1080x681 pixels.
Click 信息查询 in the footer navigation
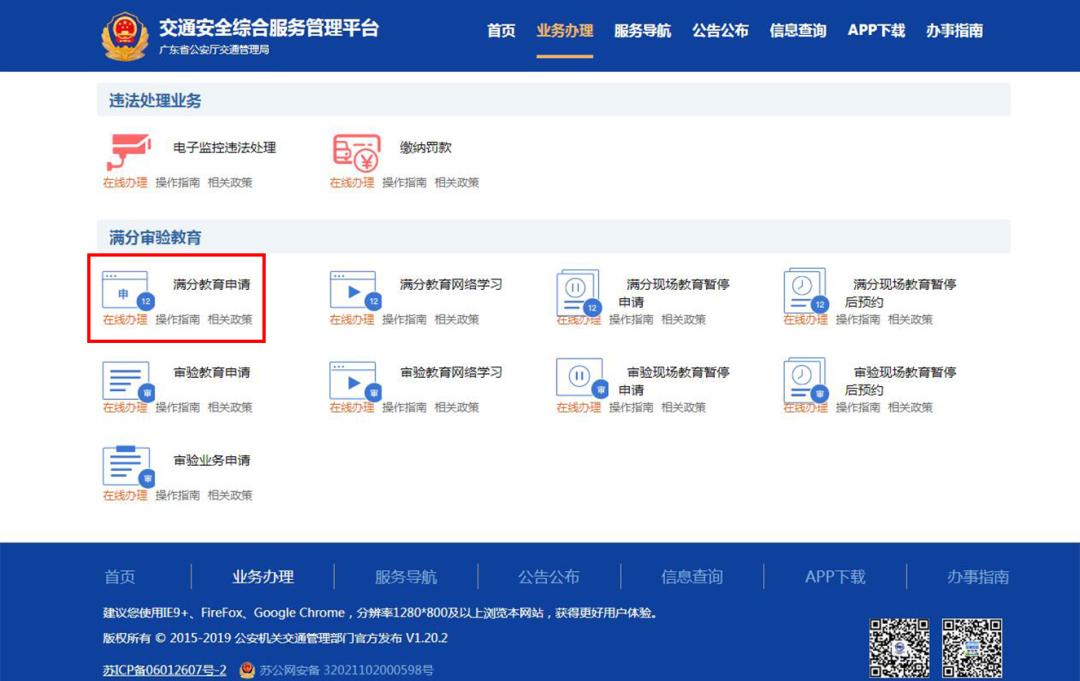pos(691,577)
